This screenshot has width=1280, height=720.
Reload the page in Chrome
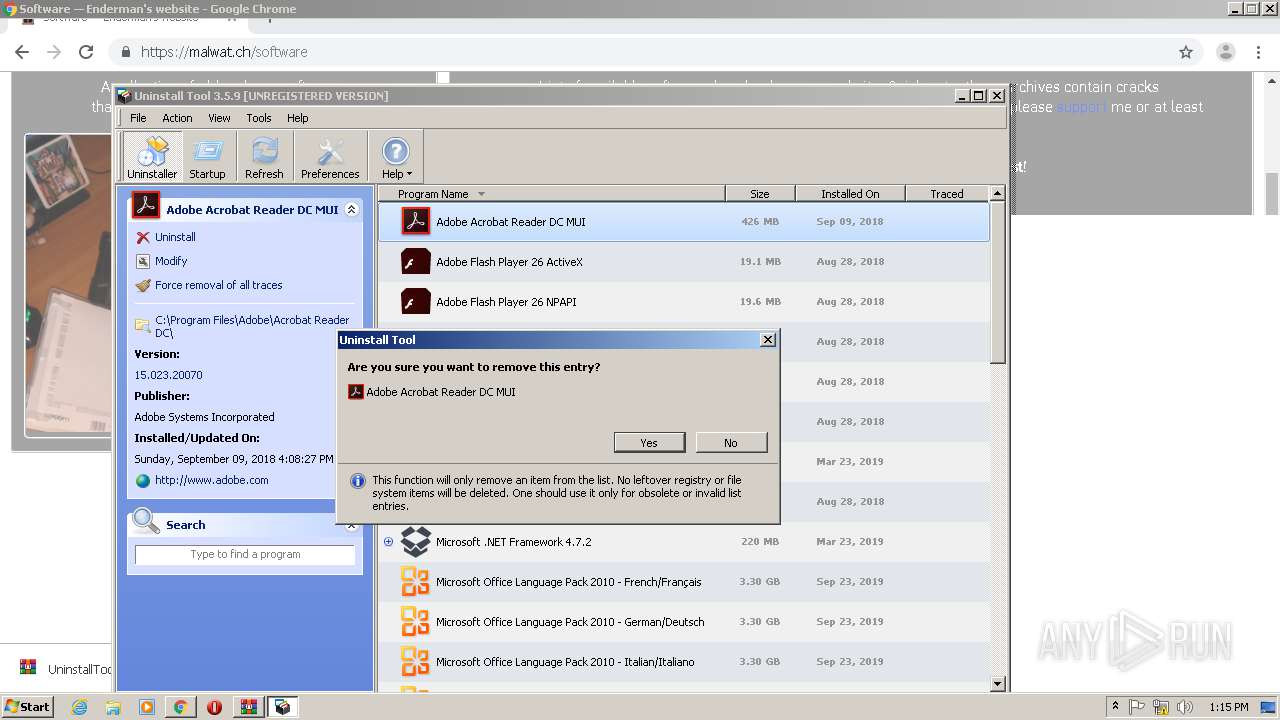(x=86, y=52)
